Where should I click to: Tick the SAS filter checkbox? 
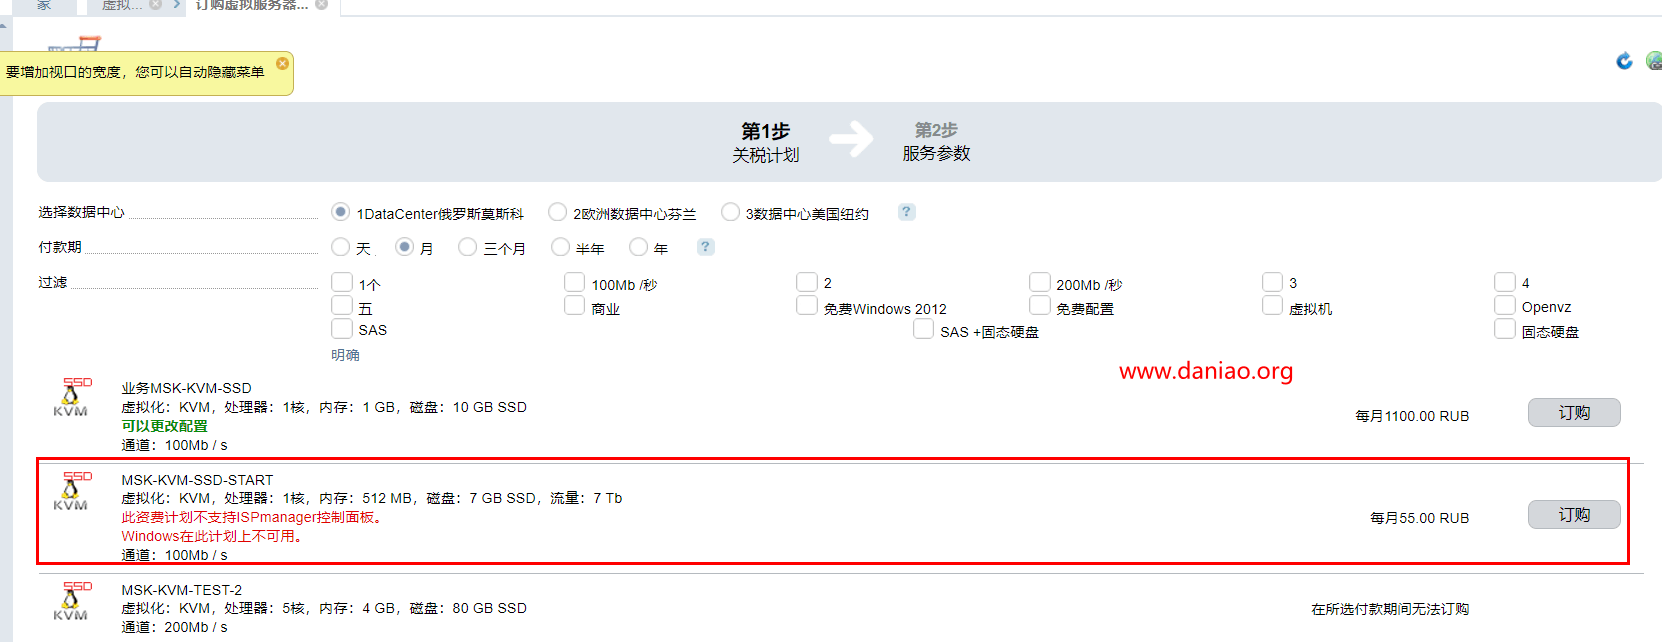coord(342,329)
